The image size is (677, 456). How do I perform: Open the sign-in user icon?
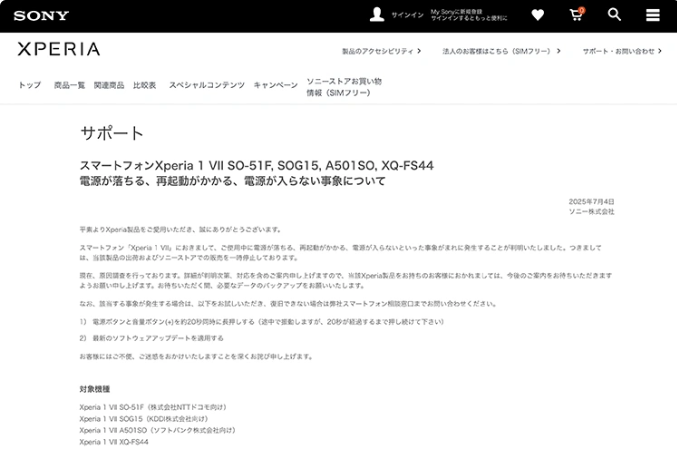tap(377, 15)
